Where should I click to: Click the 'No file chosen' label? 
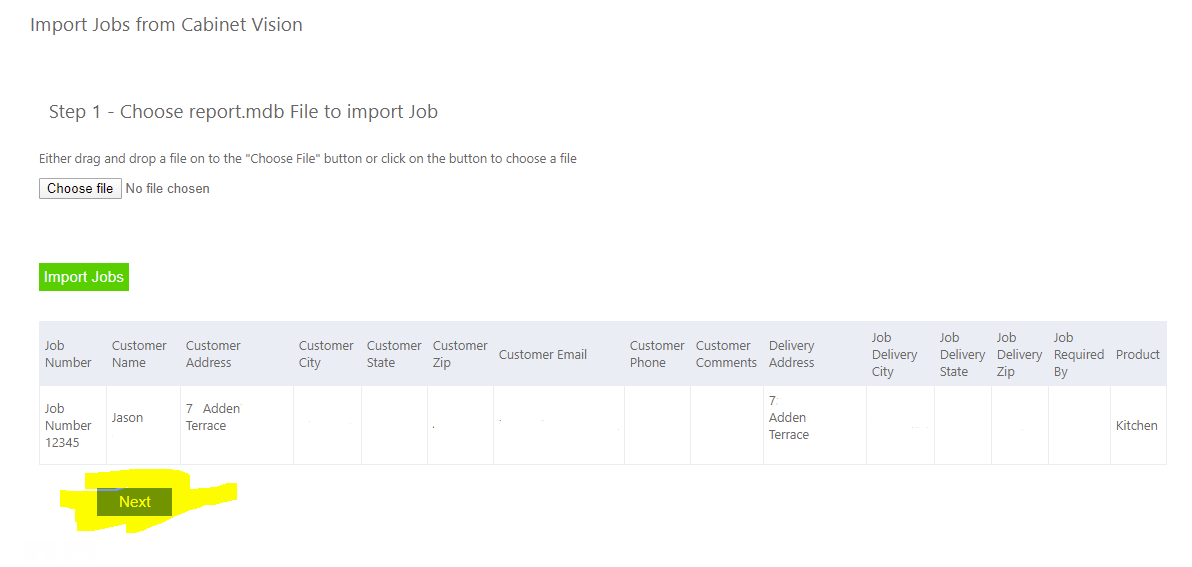pos(167,189)
